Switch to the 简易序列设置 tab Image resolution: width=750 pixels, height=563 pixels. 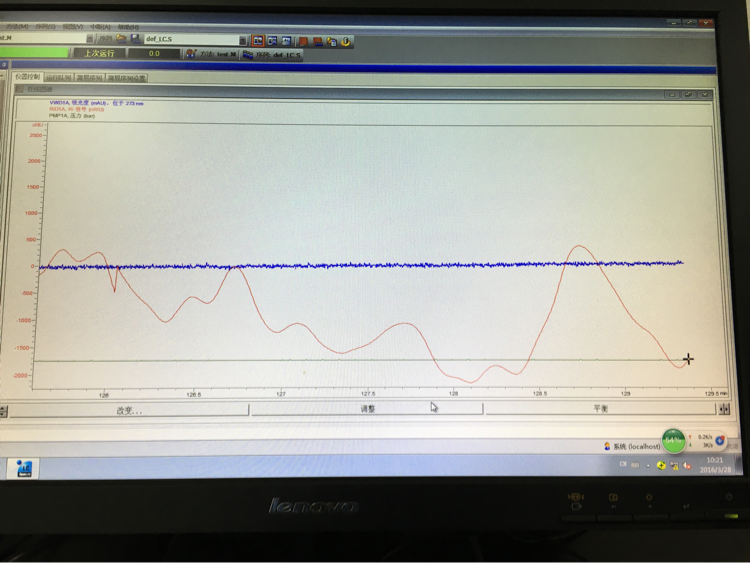coord(126,78)
